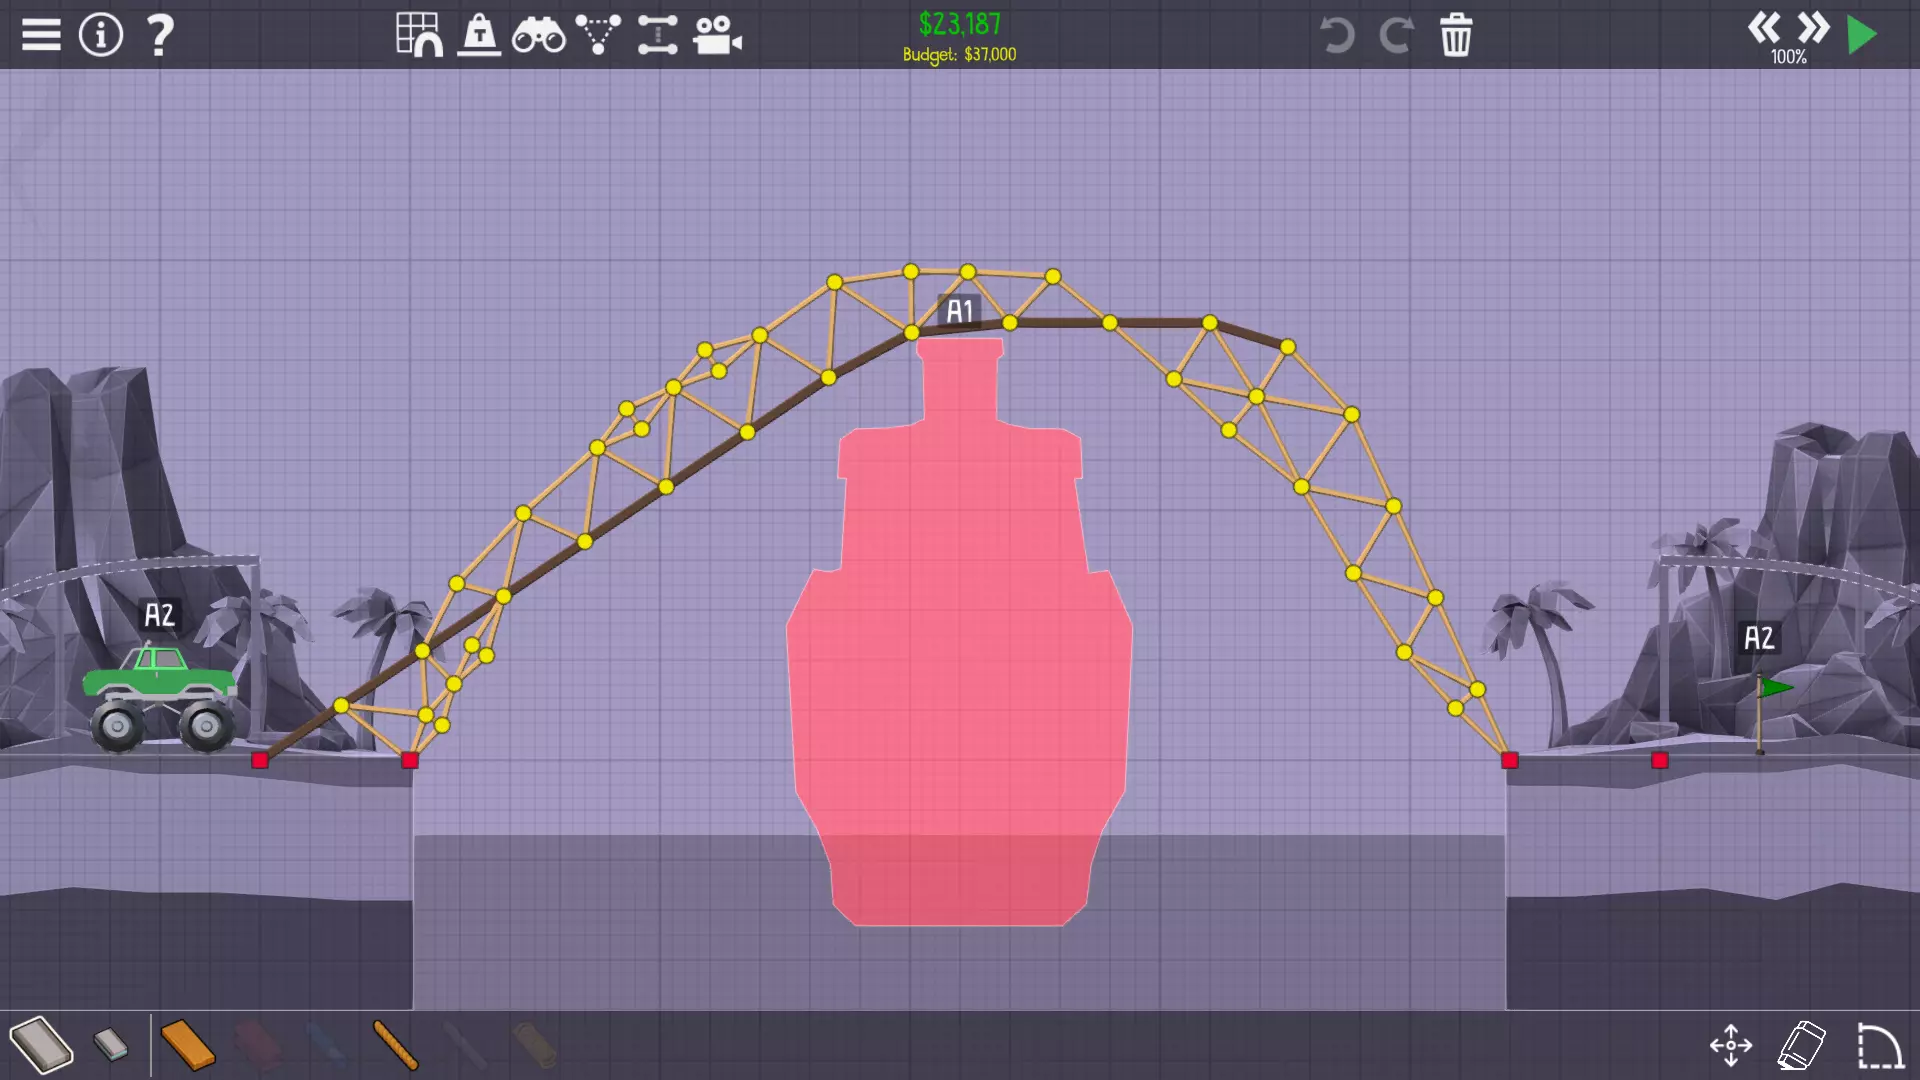
Task: Undo the last bridge edit
Action: pos(1336,36)
